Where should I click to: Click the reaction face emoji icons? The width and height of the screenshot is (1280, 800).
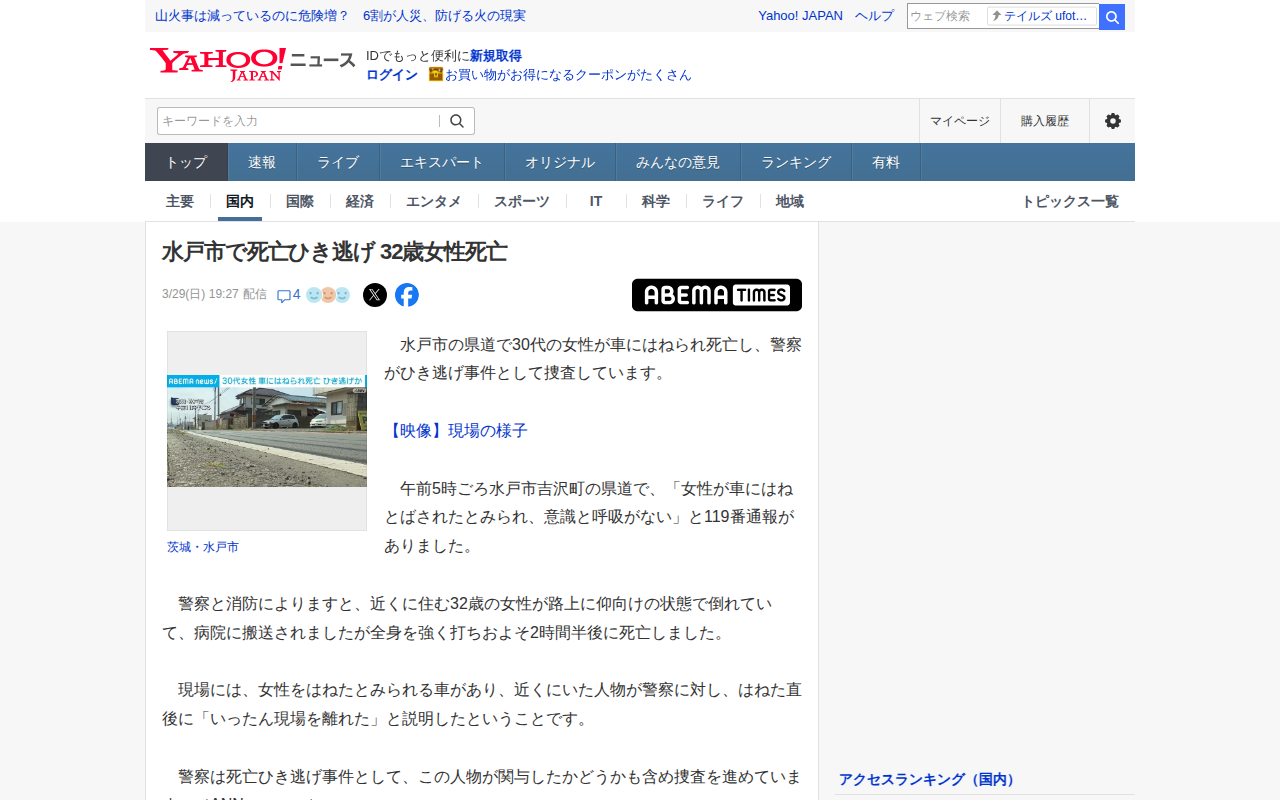(x=328, y=295)
